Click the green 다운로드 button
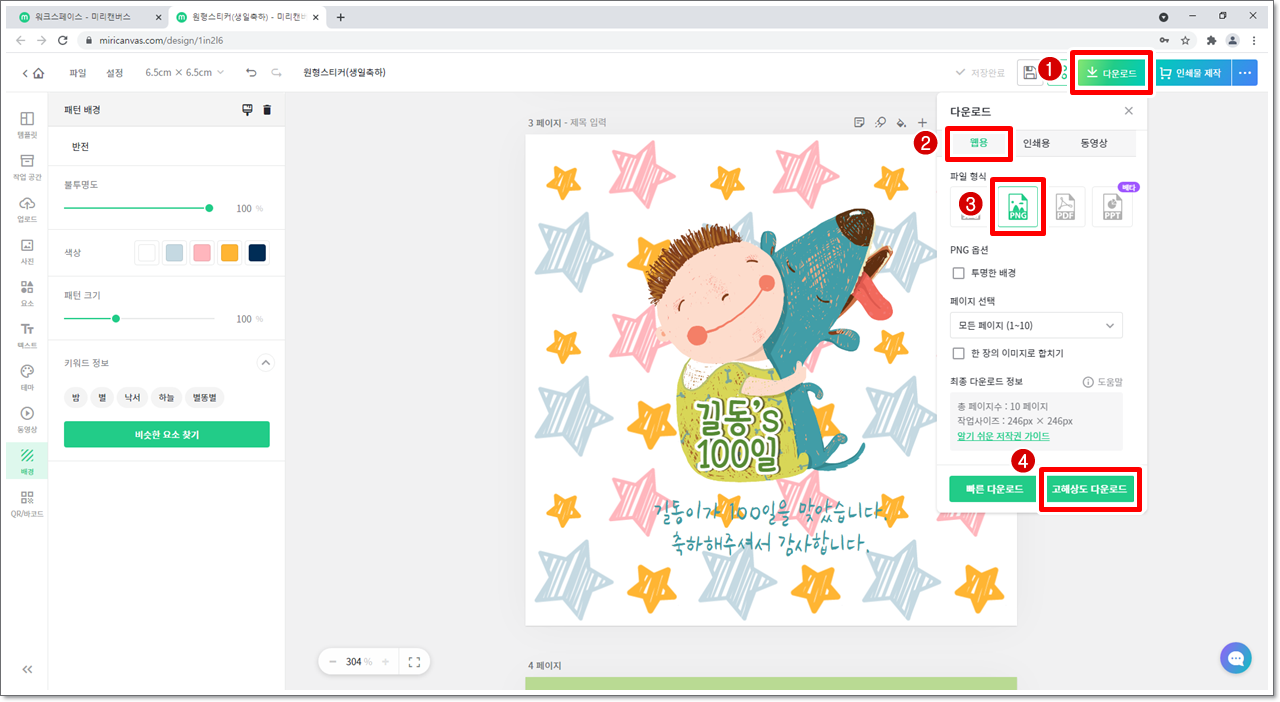1280x702 pixels. 1111,73
